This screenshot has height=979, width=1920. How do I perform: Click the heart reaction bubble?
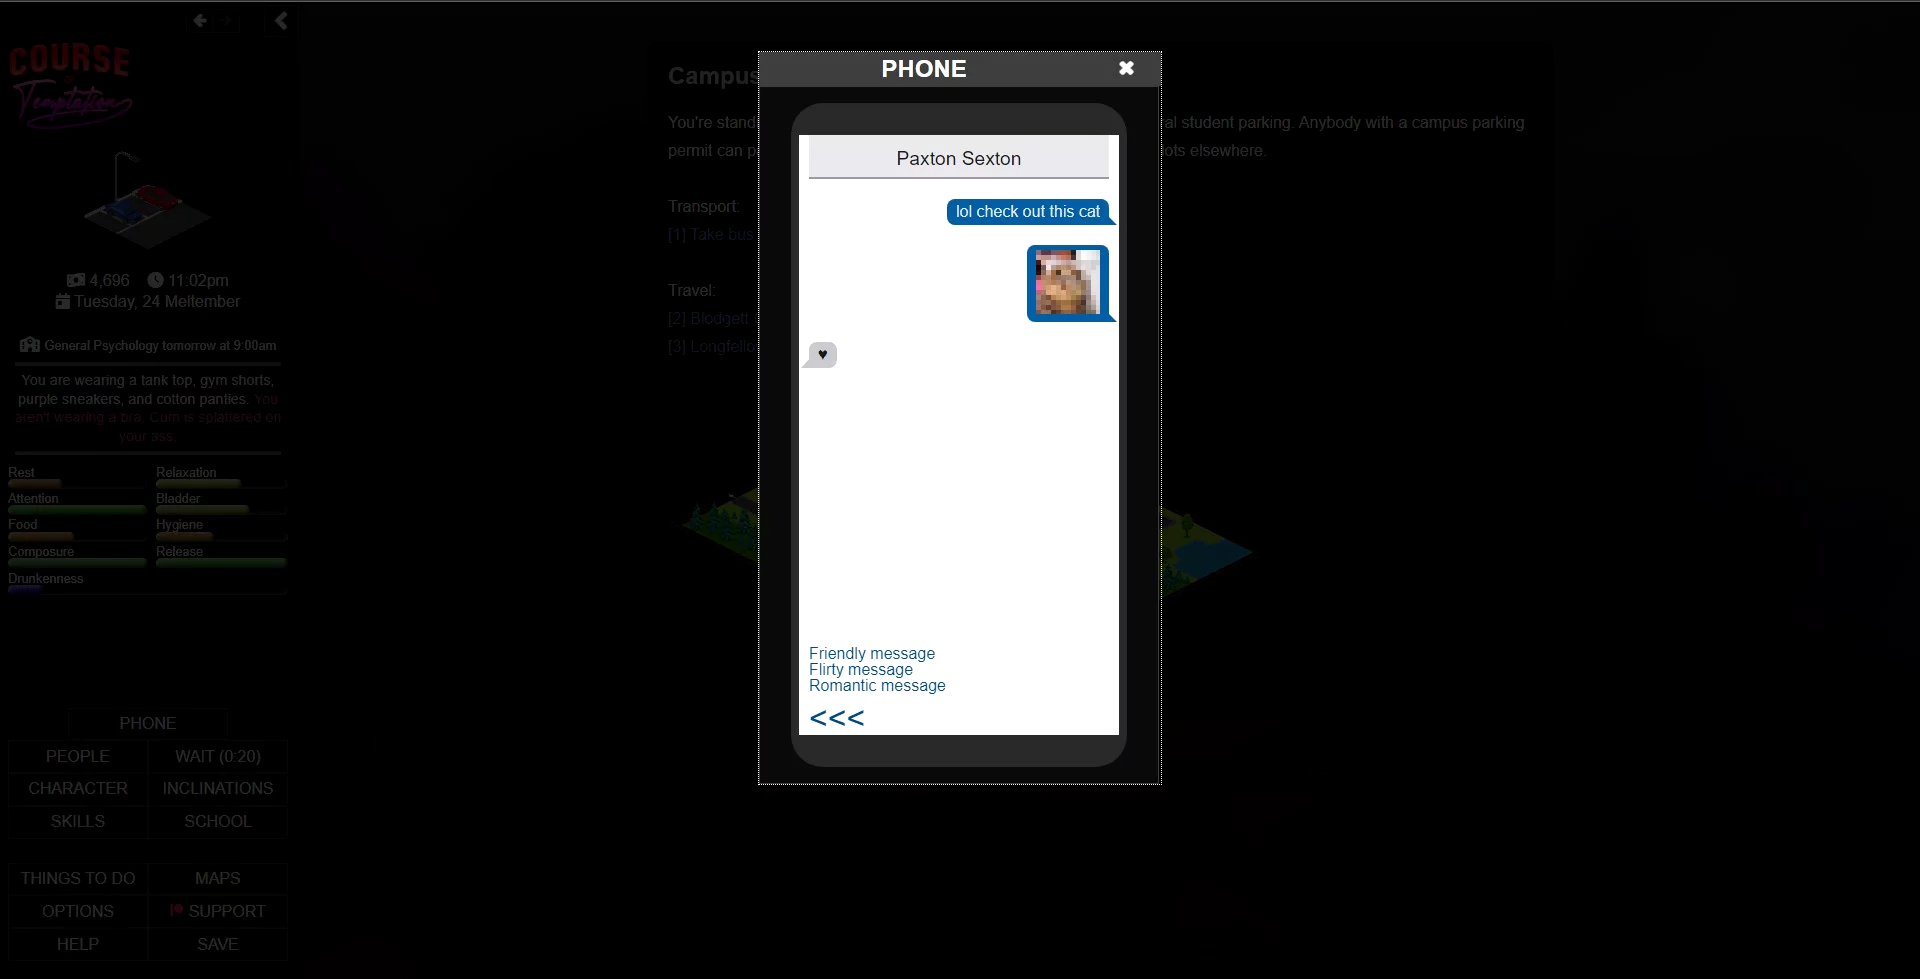pyautogui.click(x=822, y=355)
